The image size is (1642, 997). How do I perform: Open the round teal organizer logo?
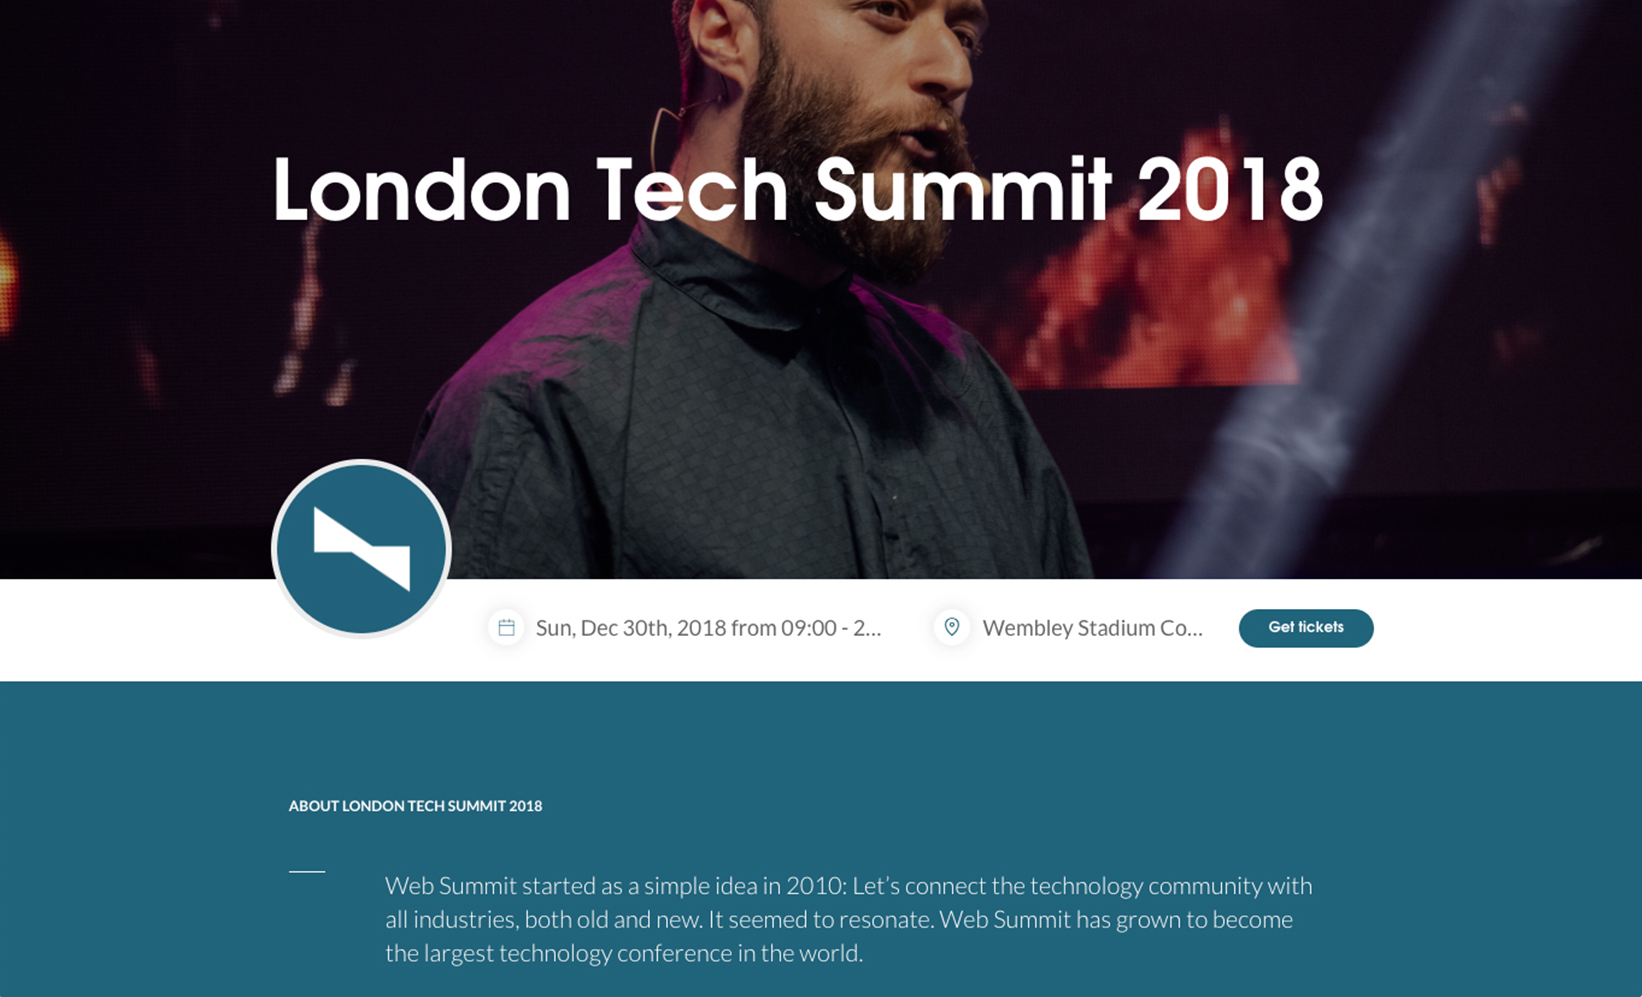point(361,548)
